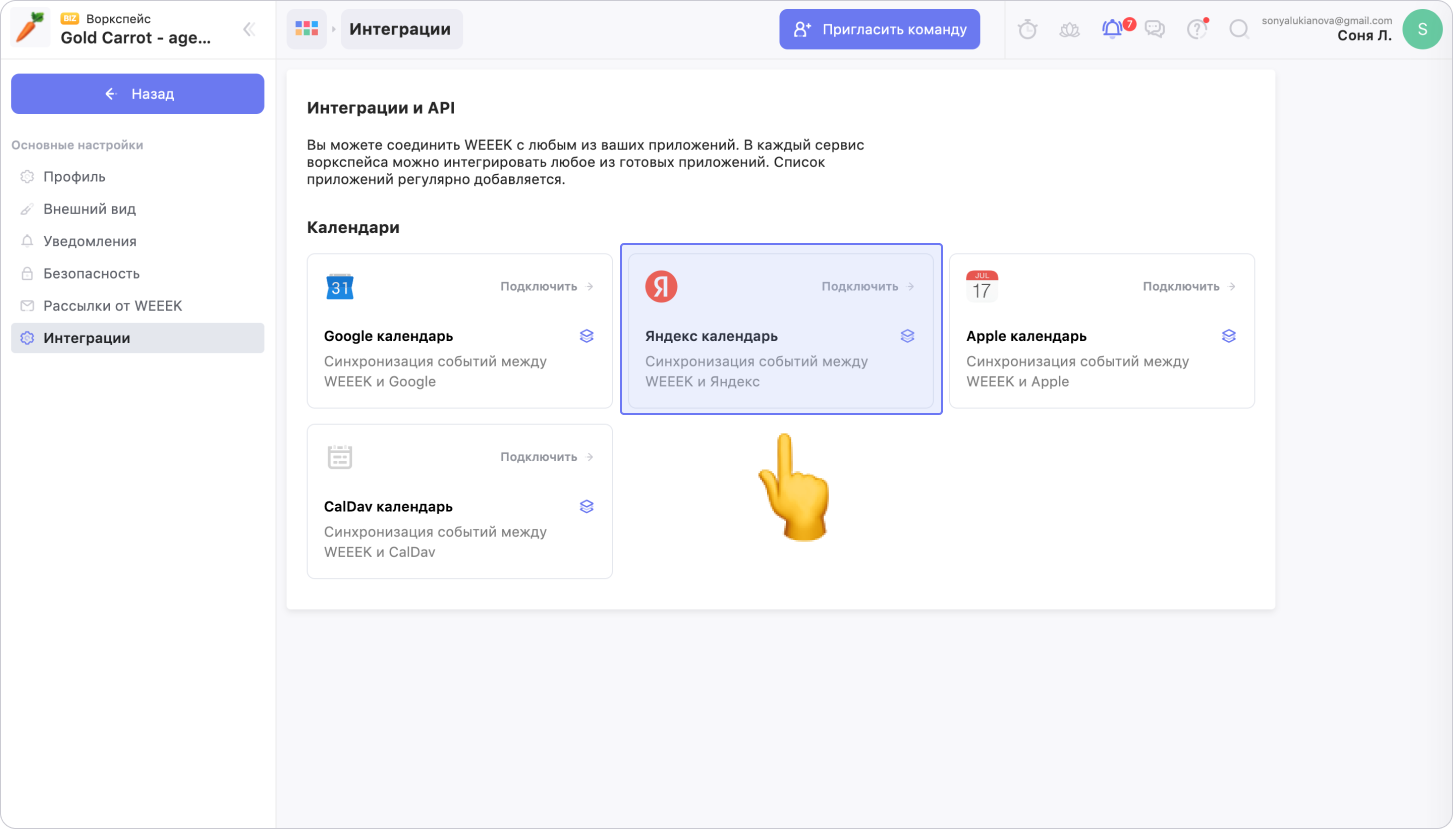Click the search magnifier icon
1453x829 pixels.
tap(1239, 29)
